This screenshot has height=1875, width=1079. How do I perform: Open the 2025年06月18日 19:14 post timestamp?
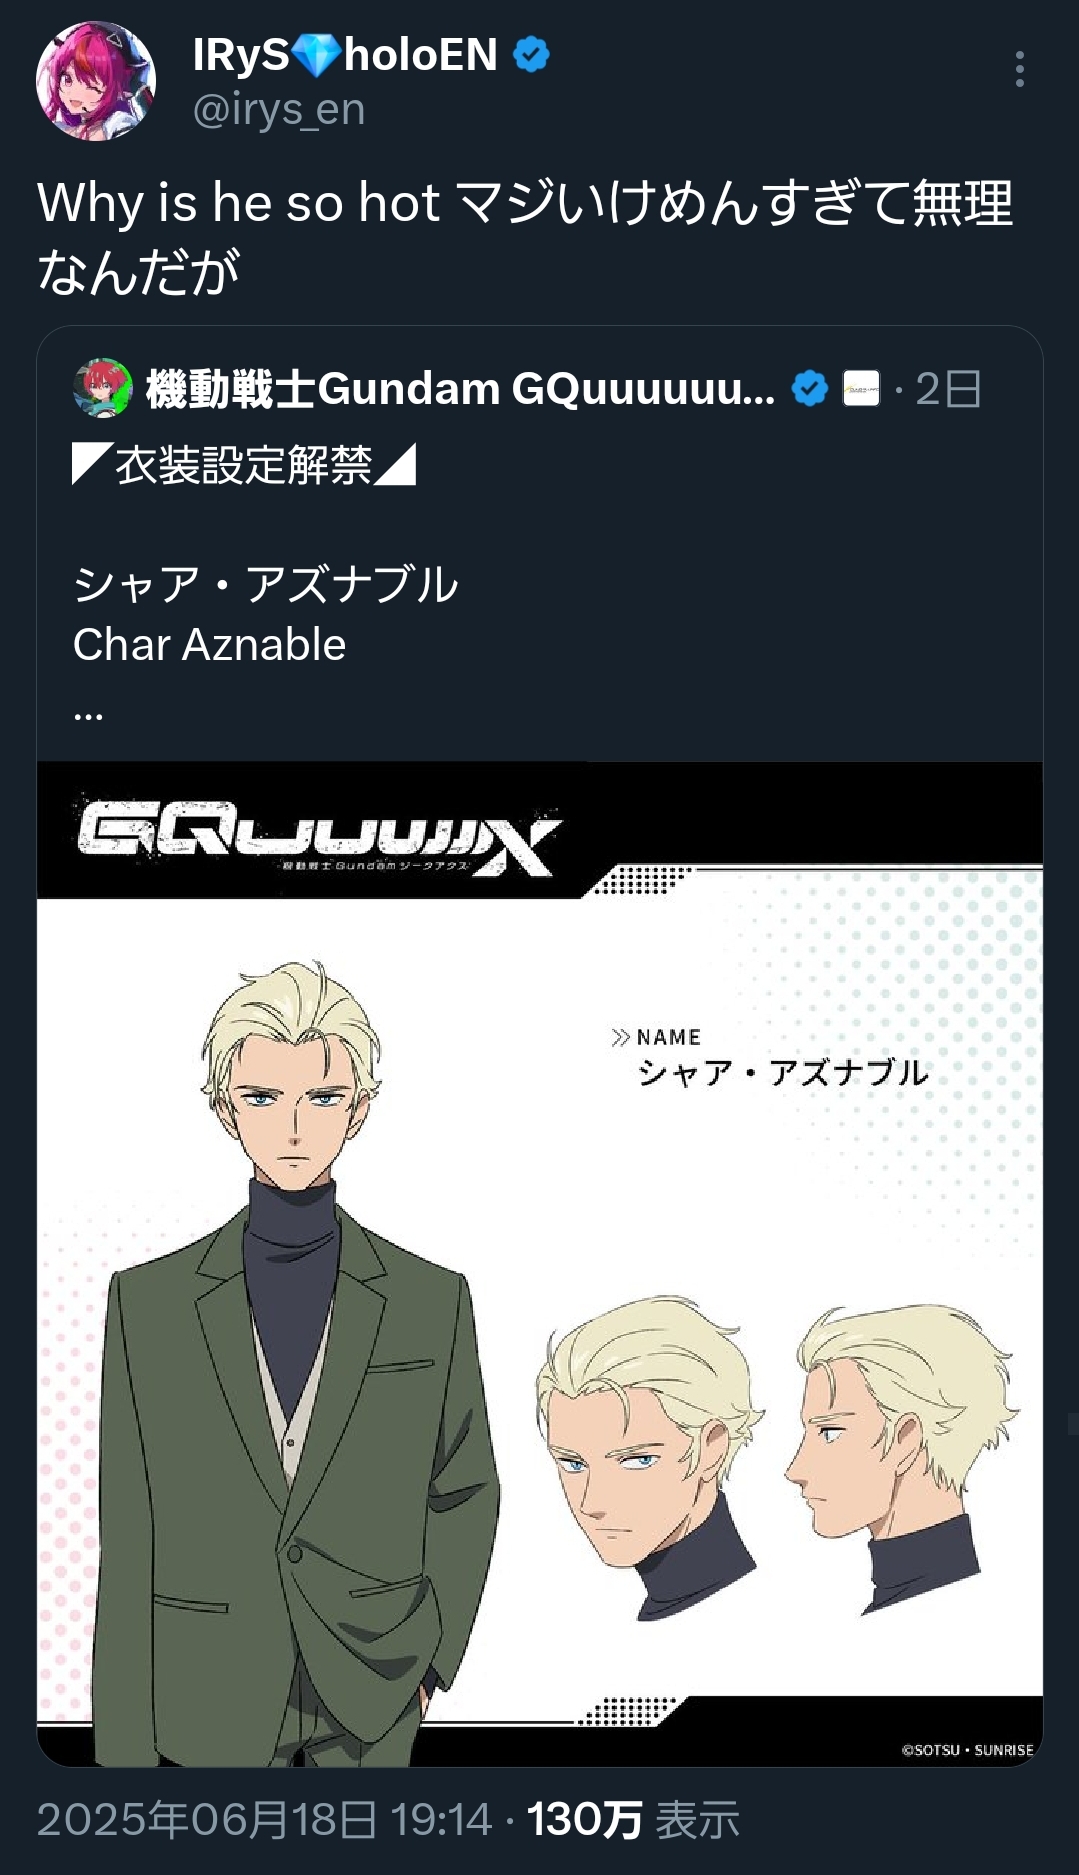265,1819
